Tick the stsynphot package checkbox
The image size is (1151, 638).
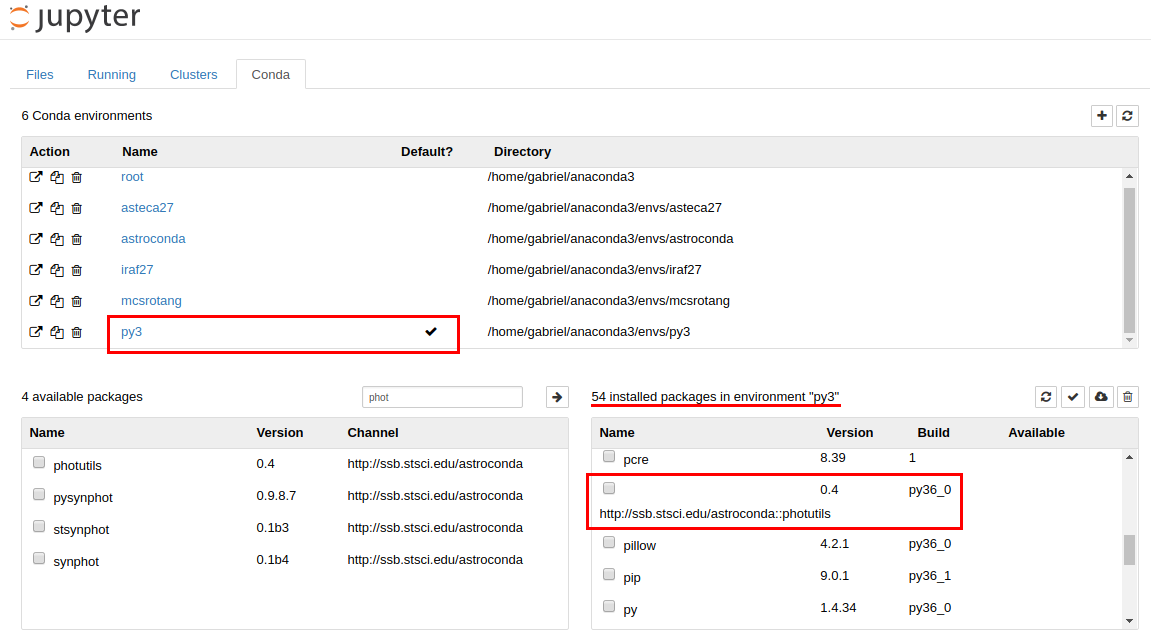pyautogui.click(x=39, y=526)
